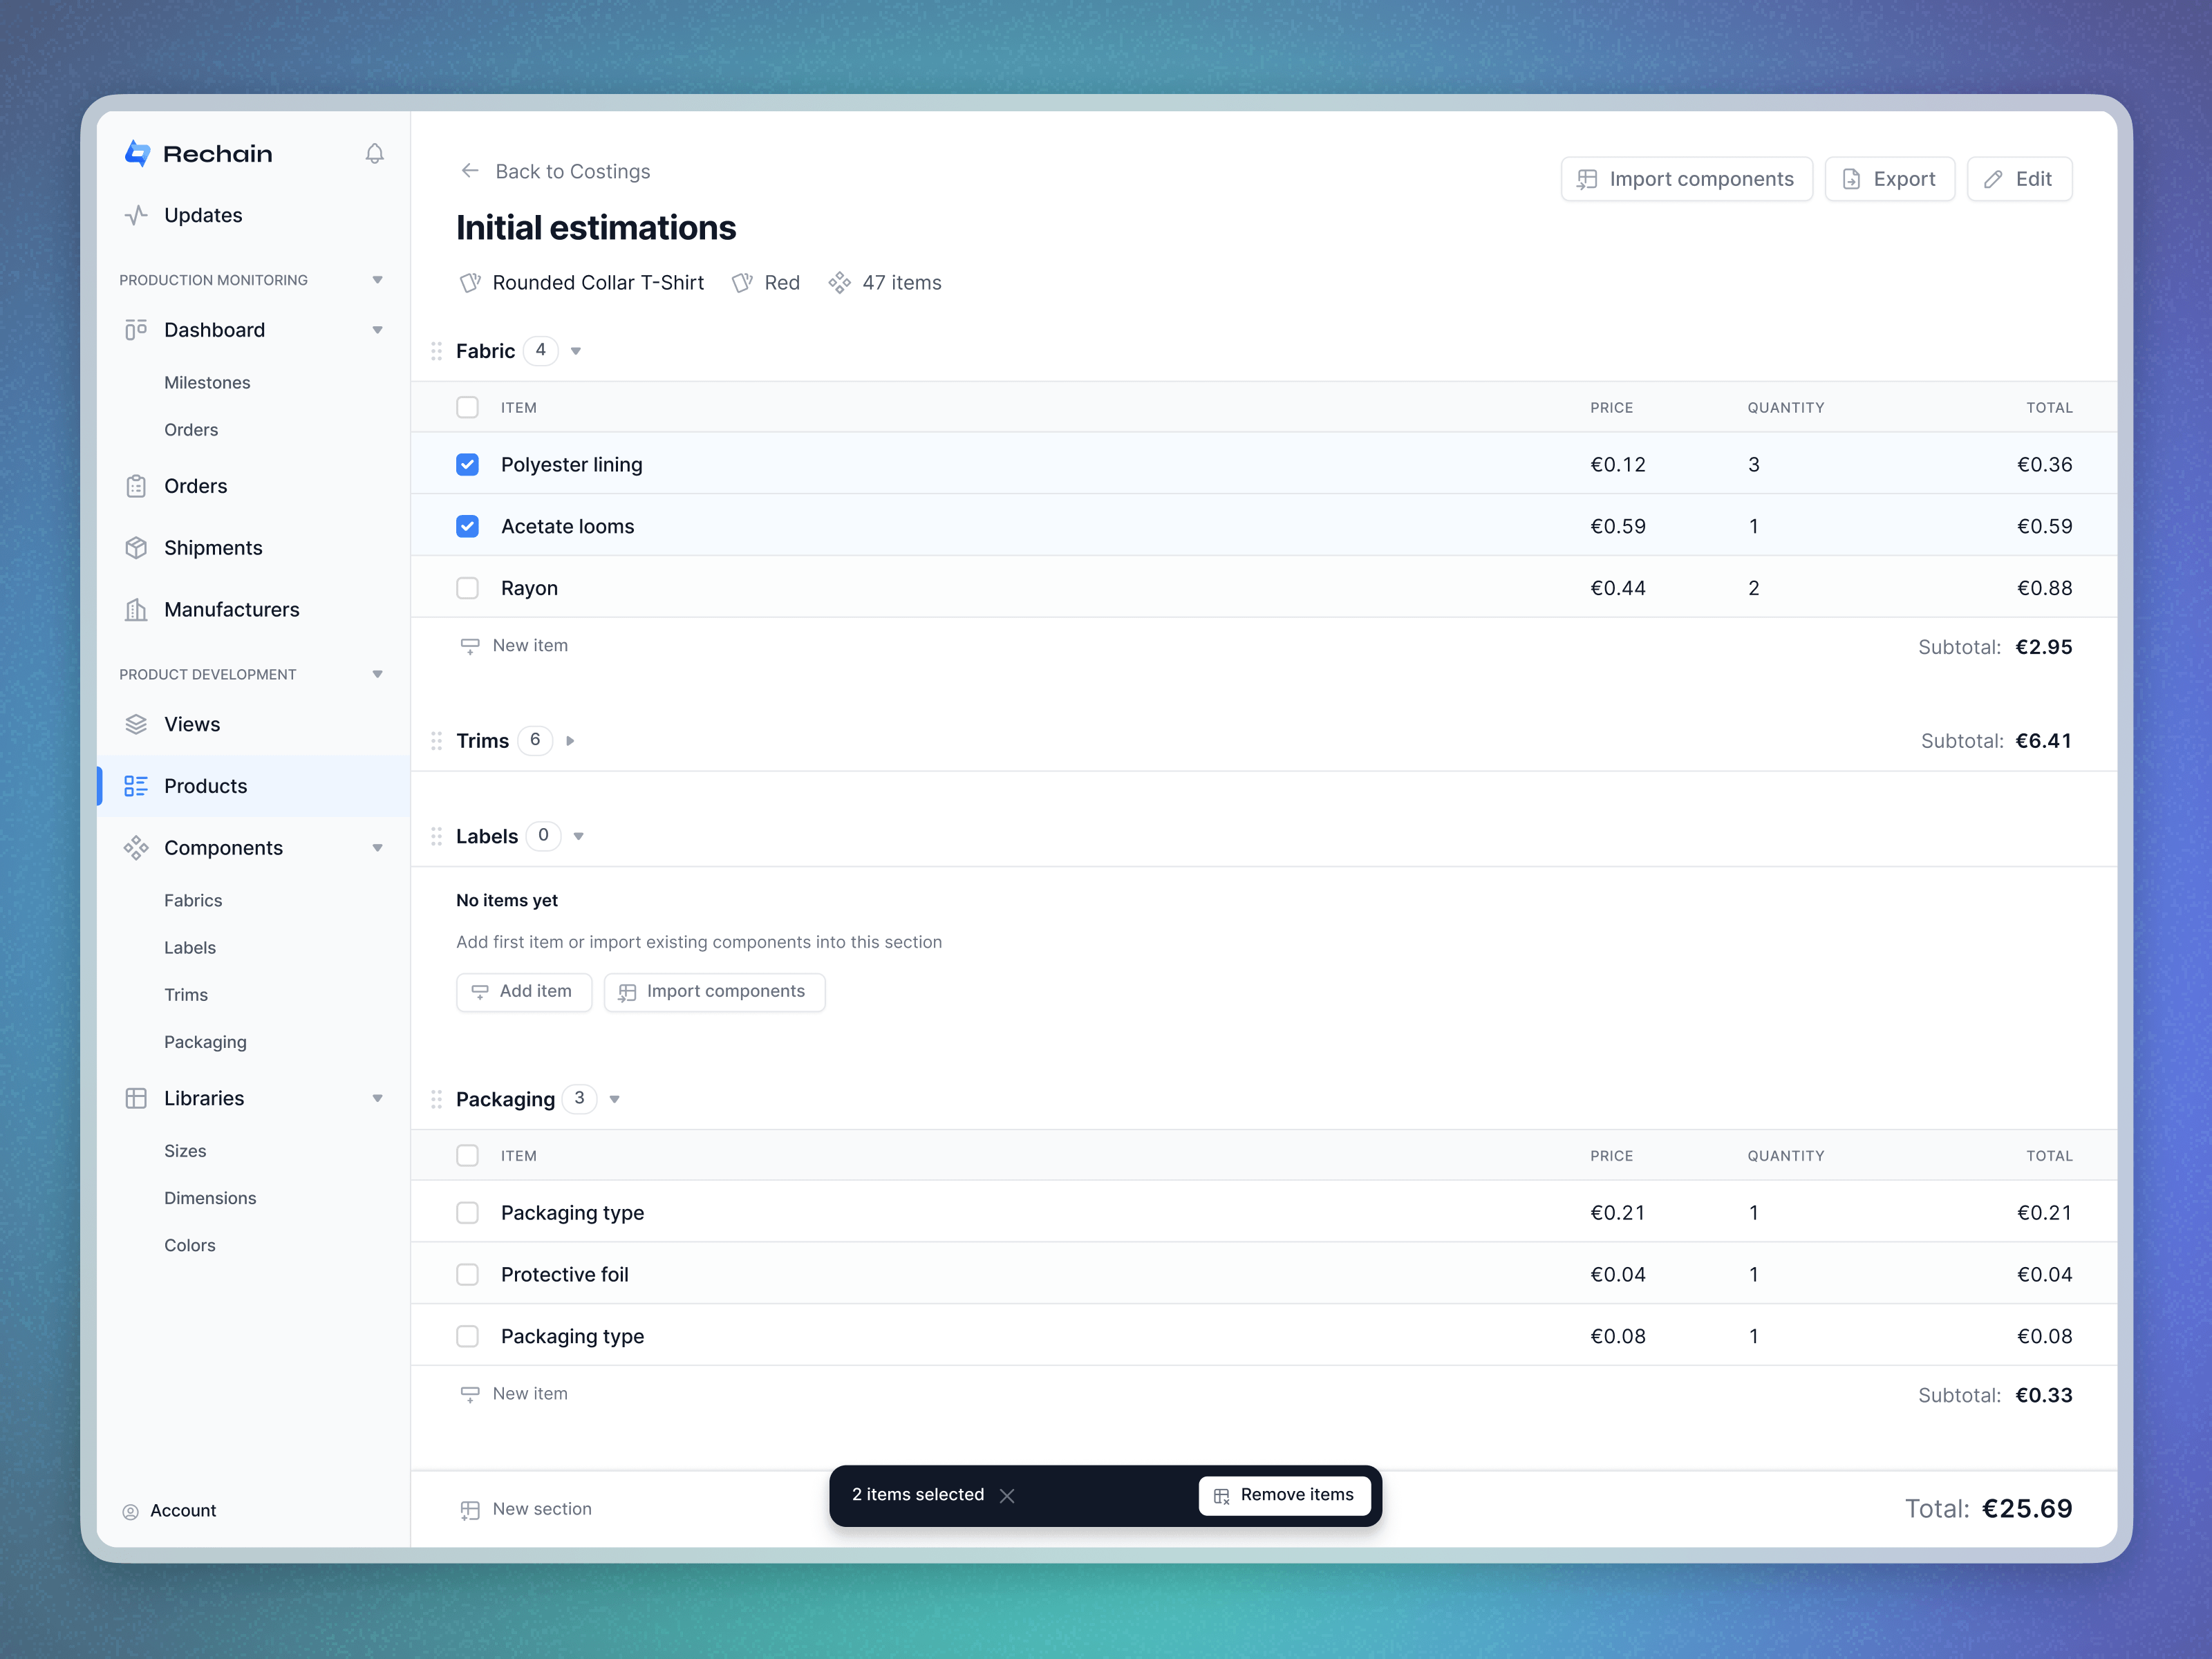
Task: Collapse the Production Monitoring group
Action: [x=377, y=279]
